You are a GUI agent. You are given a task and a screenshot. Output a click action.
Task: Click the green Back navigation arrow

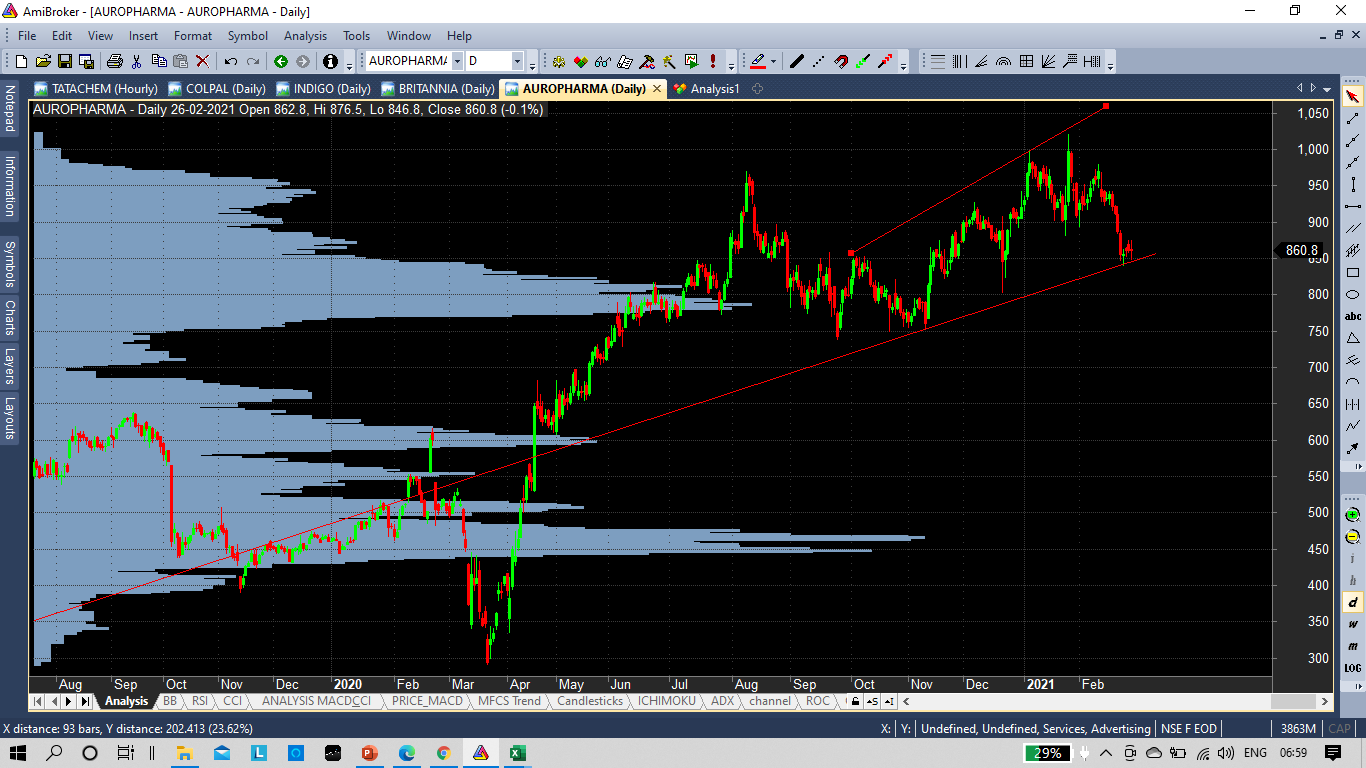click(281, 61)
